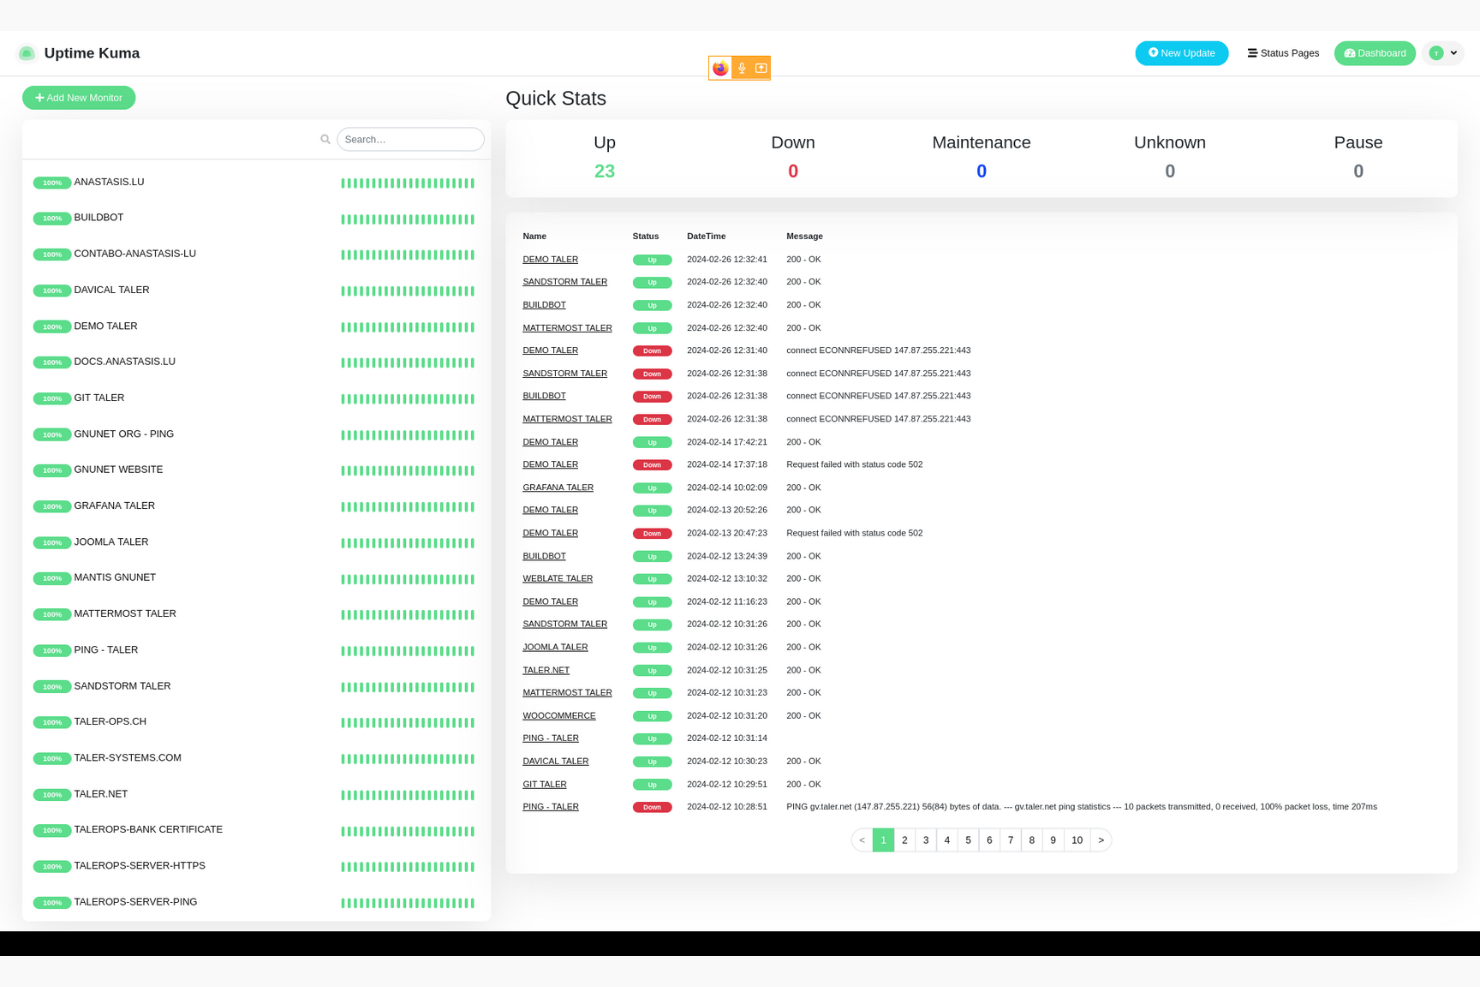Click heartbeat bar of SANDSTORM TALER monitor

point(408,687)
